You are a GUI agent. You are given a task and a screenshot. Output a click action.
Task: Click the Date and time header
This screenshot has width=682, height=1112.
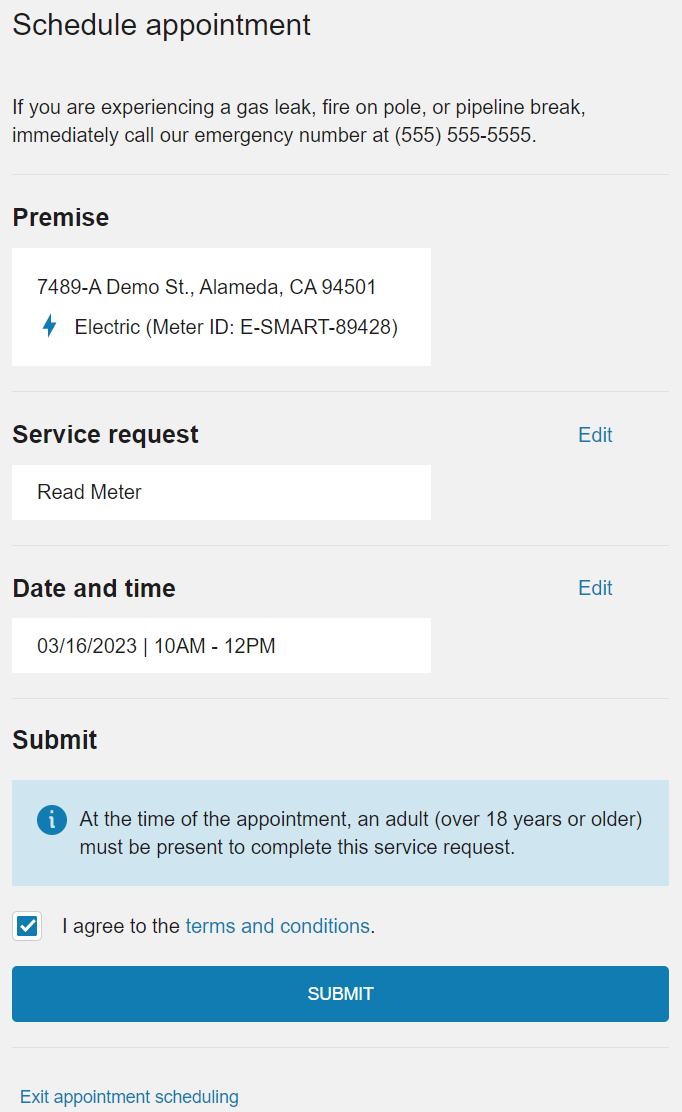(93, 588)
